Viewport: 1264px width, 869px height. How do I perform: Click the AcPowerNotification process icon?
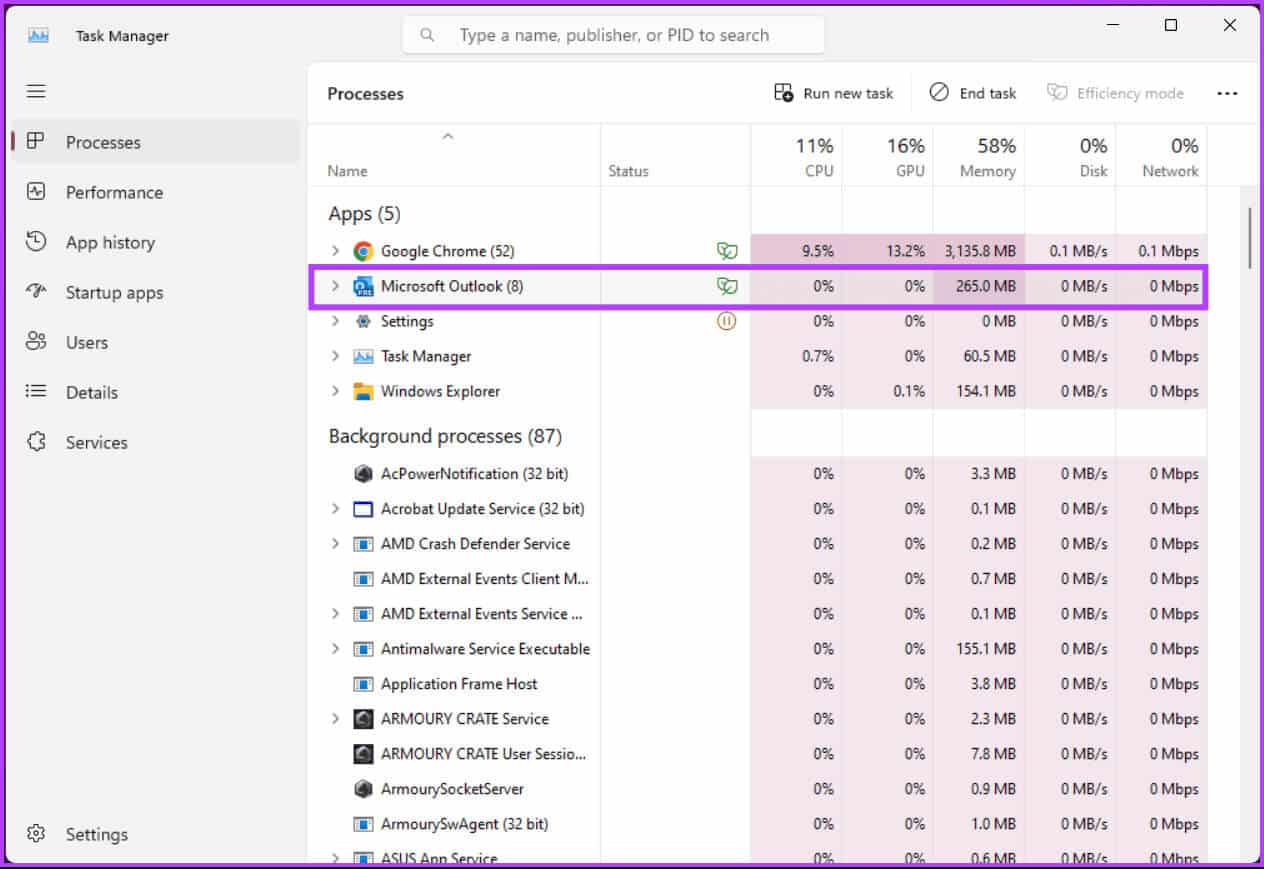[x=363, y=474]
